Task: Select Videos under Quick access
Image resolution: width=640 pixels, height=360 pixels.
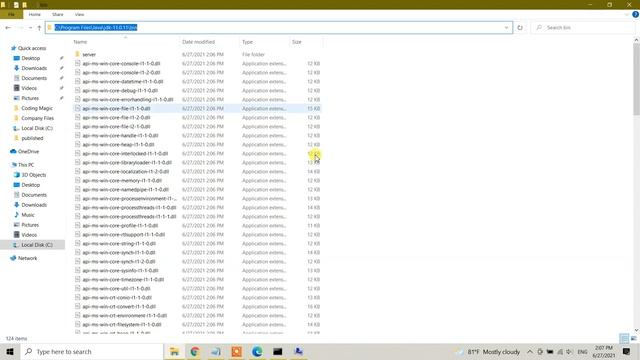Action: point(29,88)
